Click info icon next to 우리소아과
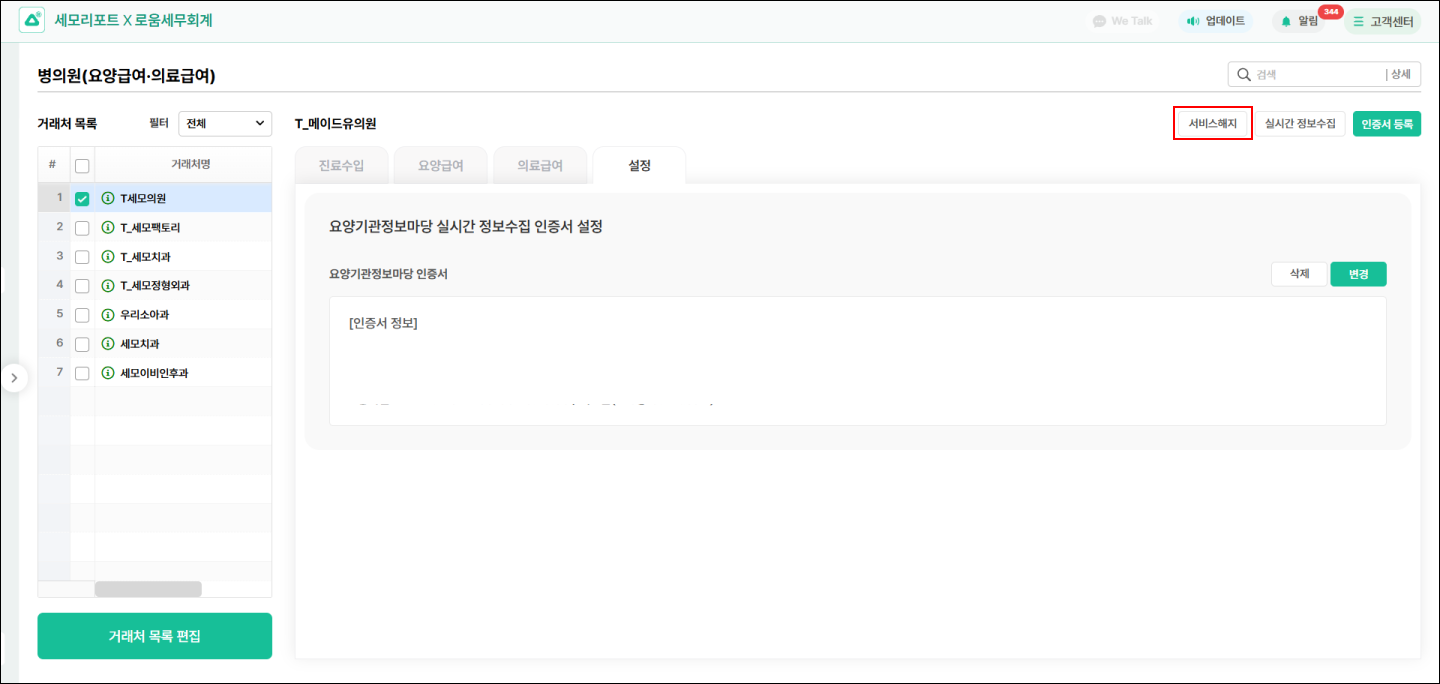Viewport: 1440px width, 684px height. 108,315
